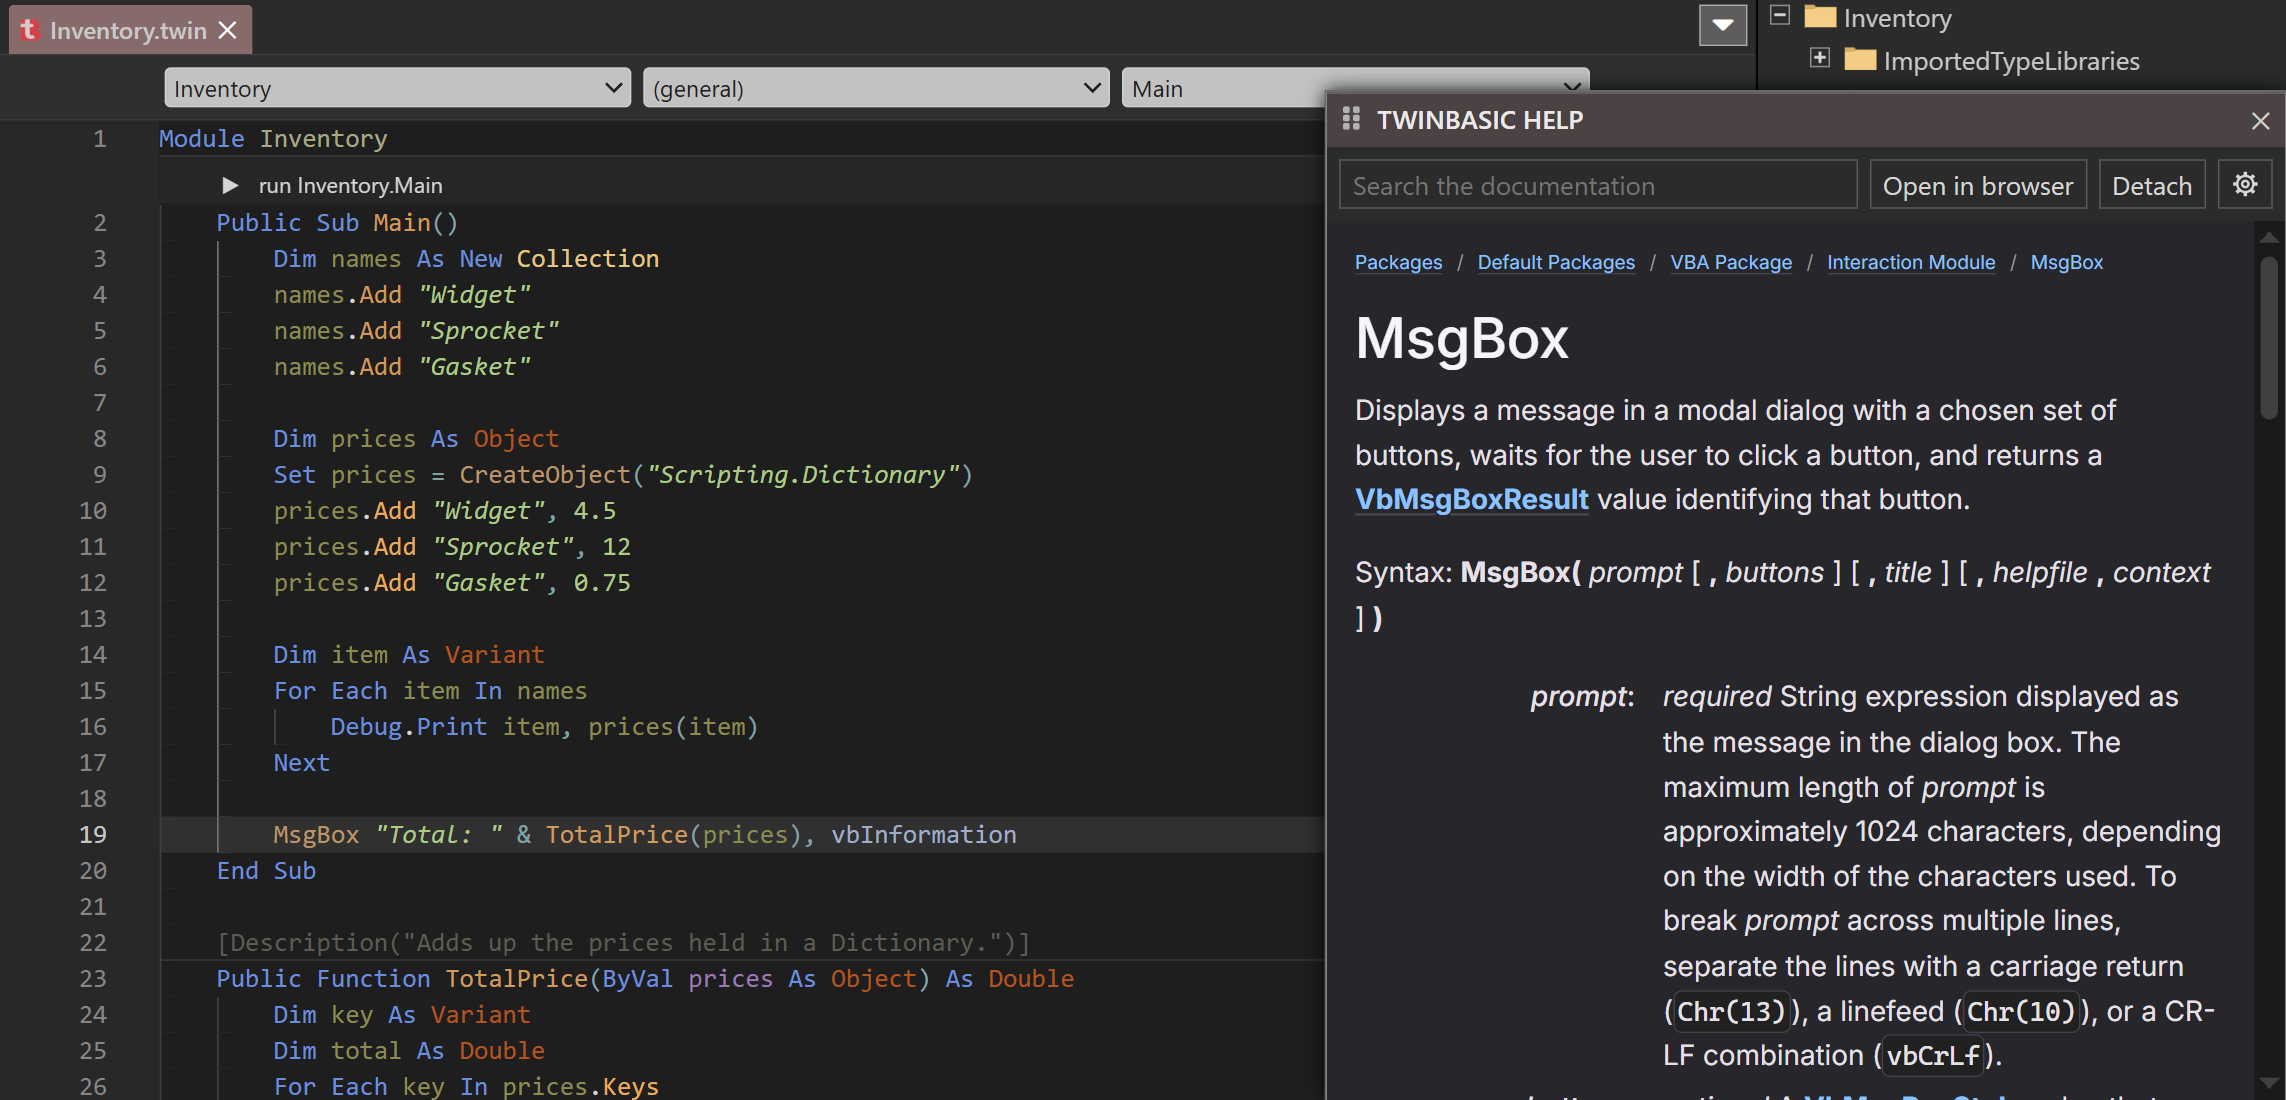Close the Inventory.twin tab
Viewport: 2286px width, 1100px height.
click(x=228, y=30)
